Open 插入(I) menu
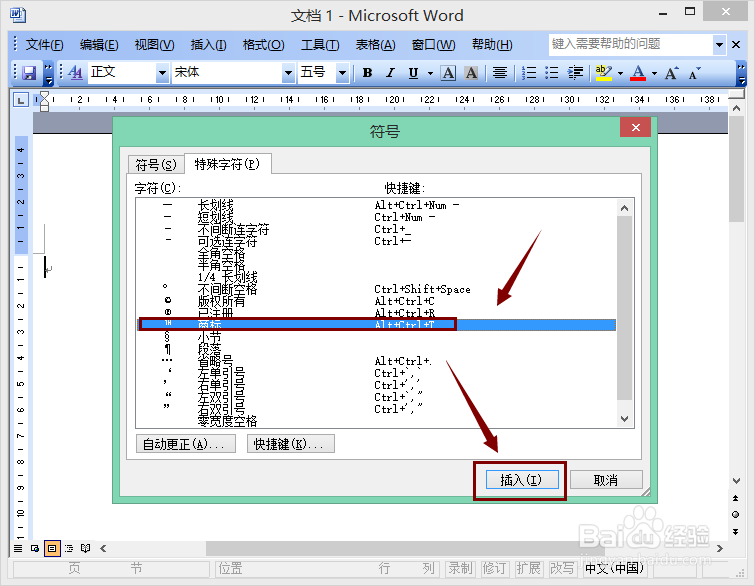Screen dimensions: 755x586 click(x=208, y=45)
